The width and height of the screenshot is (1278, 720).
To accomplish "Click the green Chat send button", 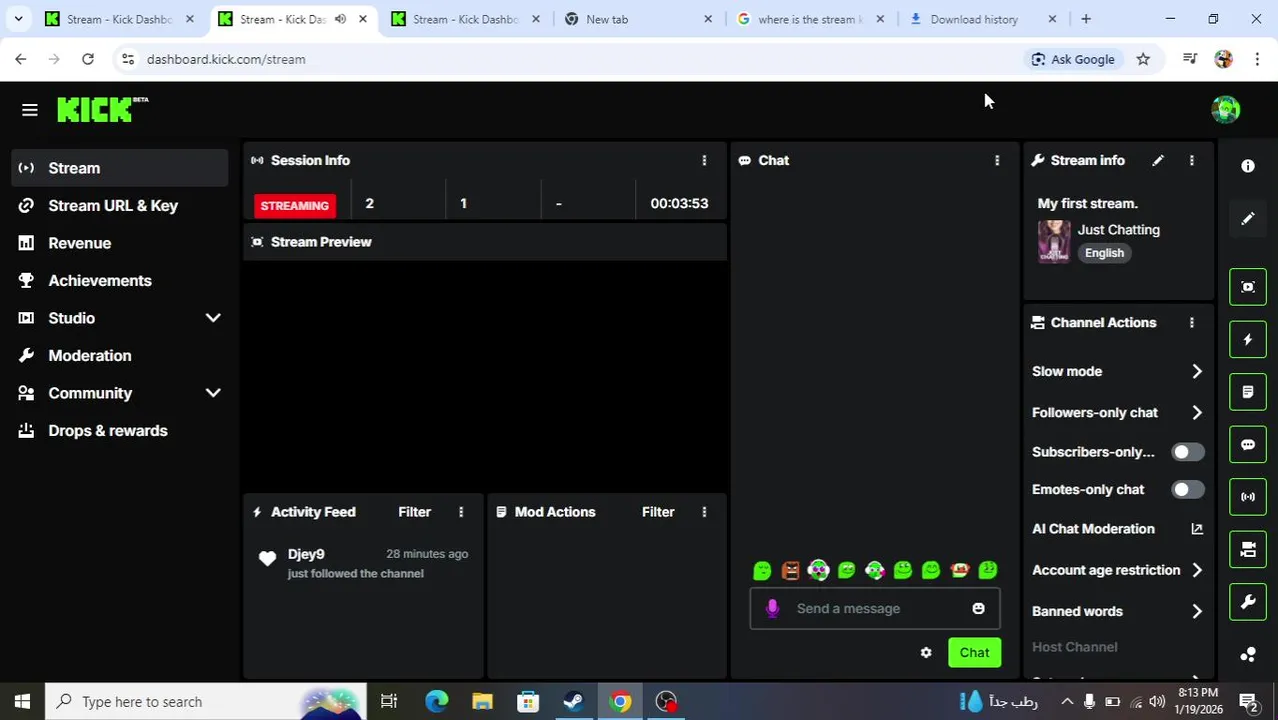I will [974, 653].
